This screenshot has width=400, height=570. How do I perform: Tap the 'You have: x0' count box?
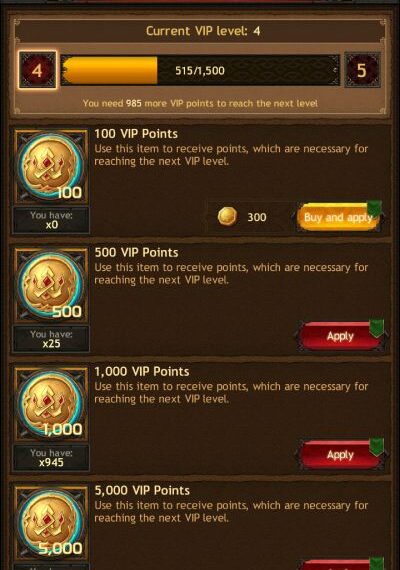pos(51,220)
